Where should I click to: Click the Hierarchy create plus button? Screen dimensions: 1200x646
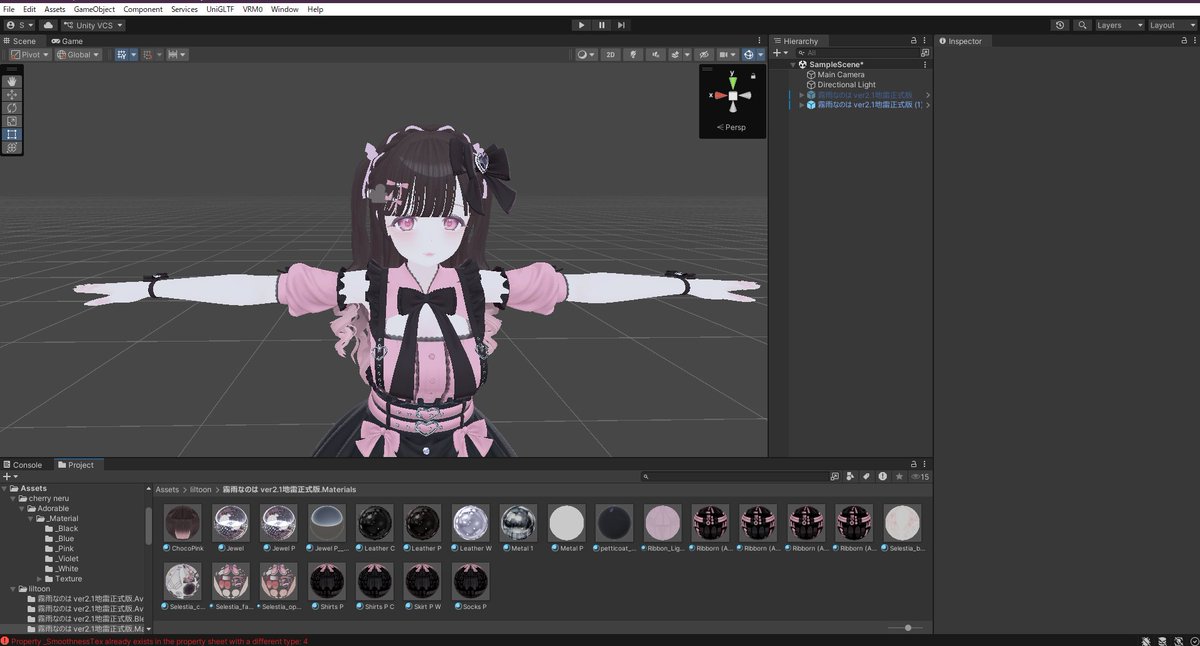tap(779, 53)
